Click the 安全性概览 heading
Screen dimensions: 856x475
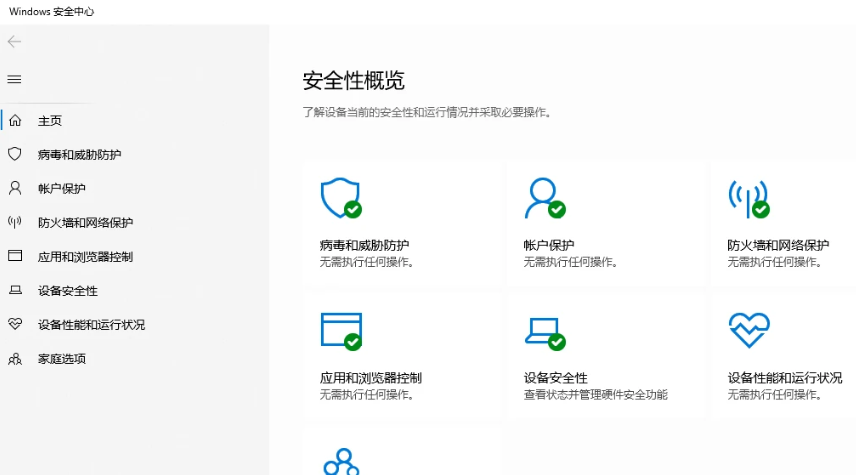pos(354,81)
